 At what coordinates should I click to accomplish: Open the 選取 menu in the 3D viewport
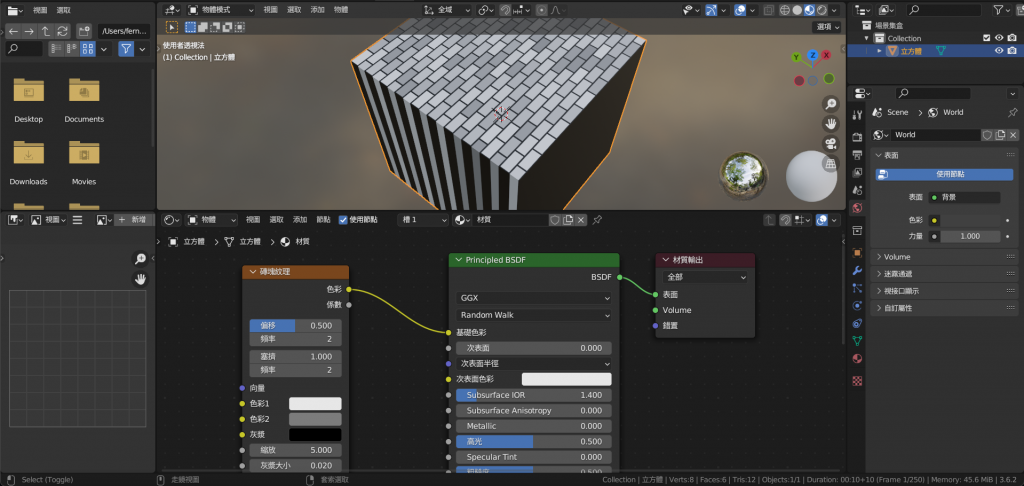[x=294, y=10]
